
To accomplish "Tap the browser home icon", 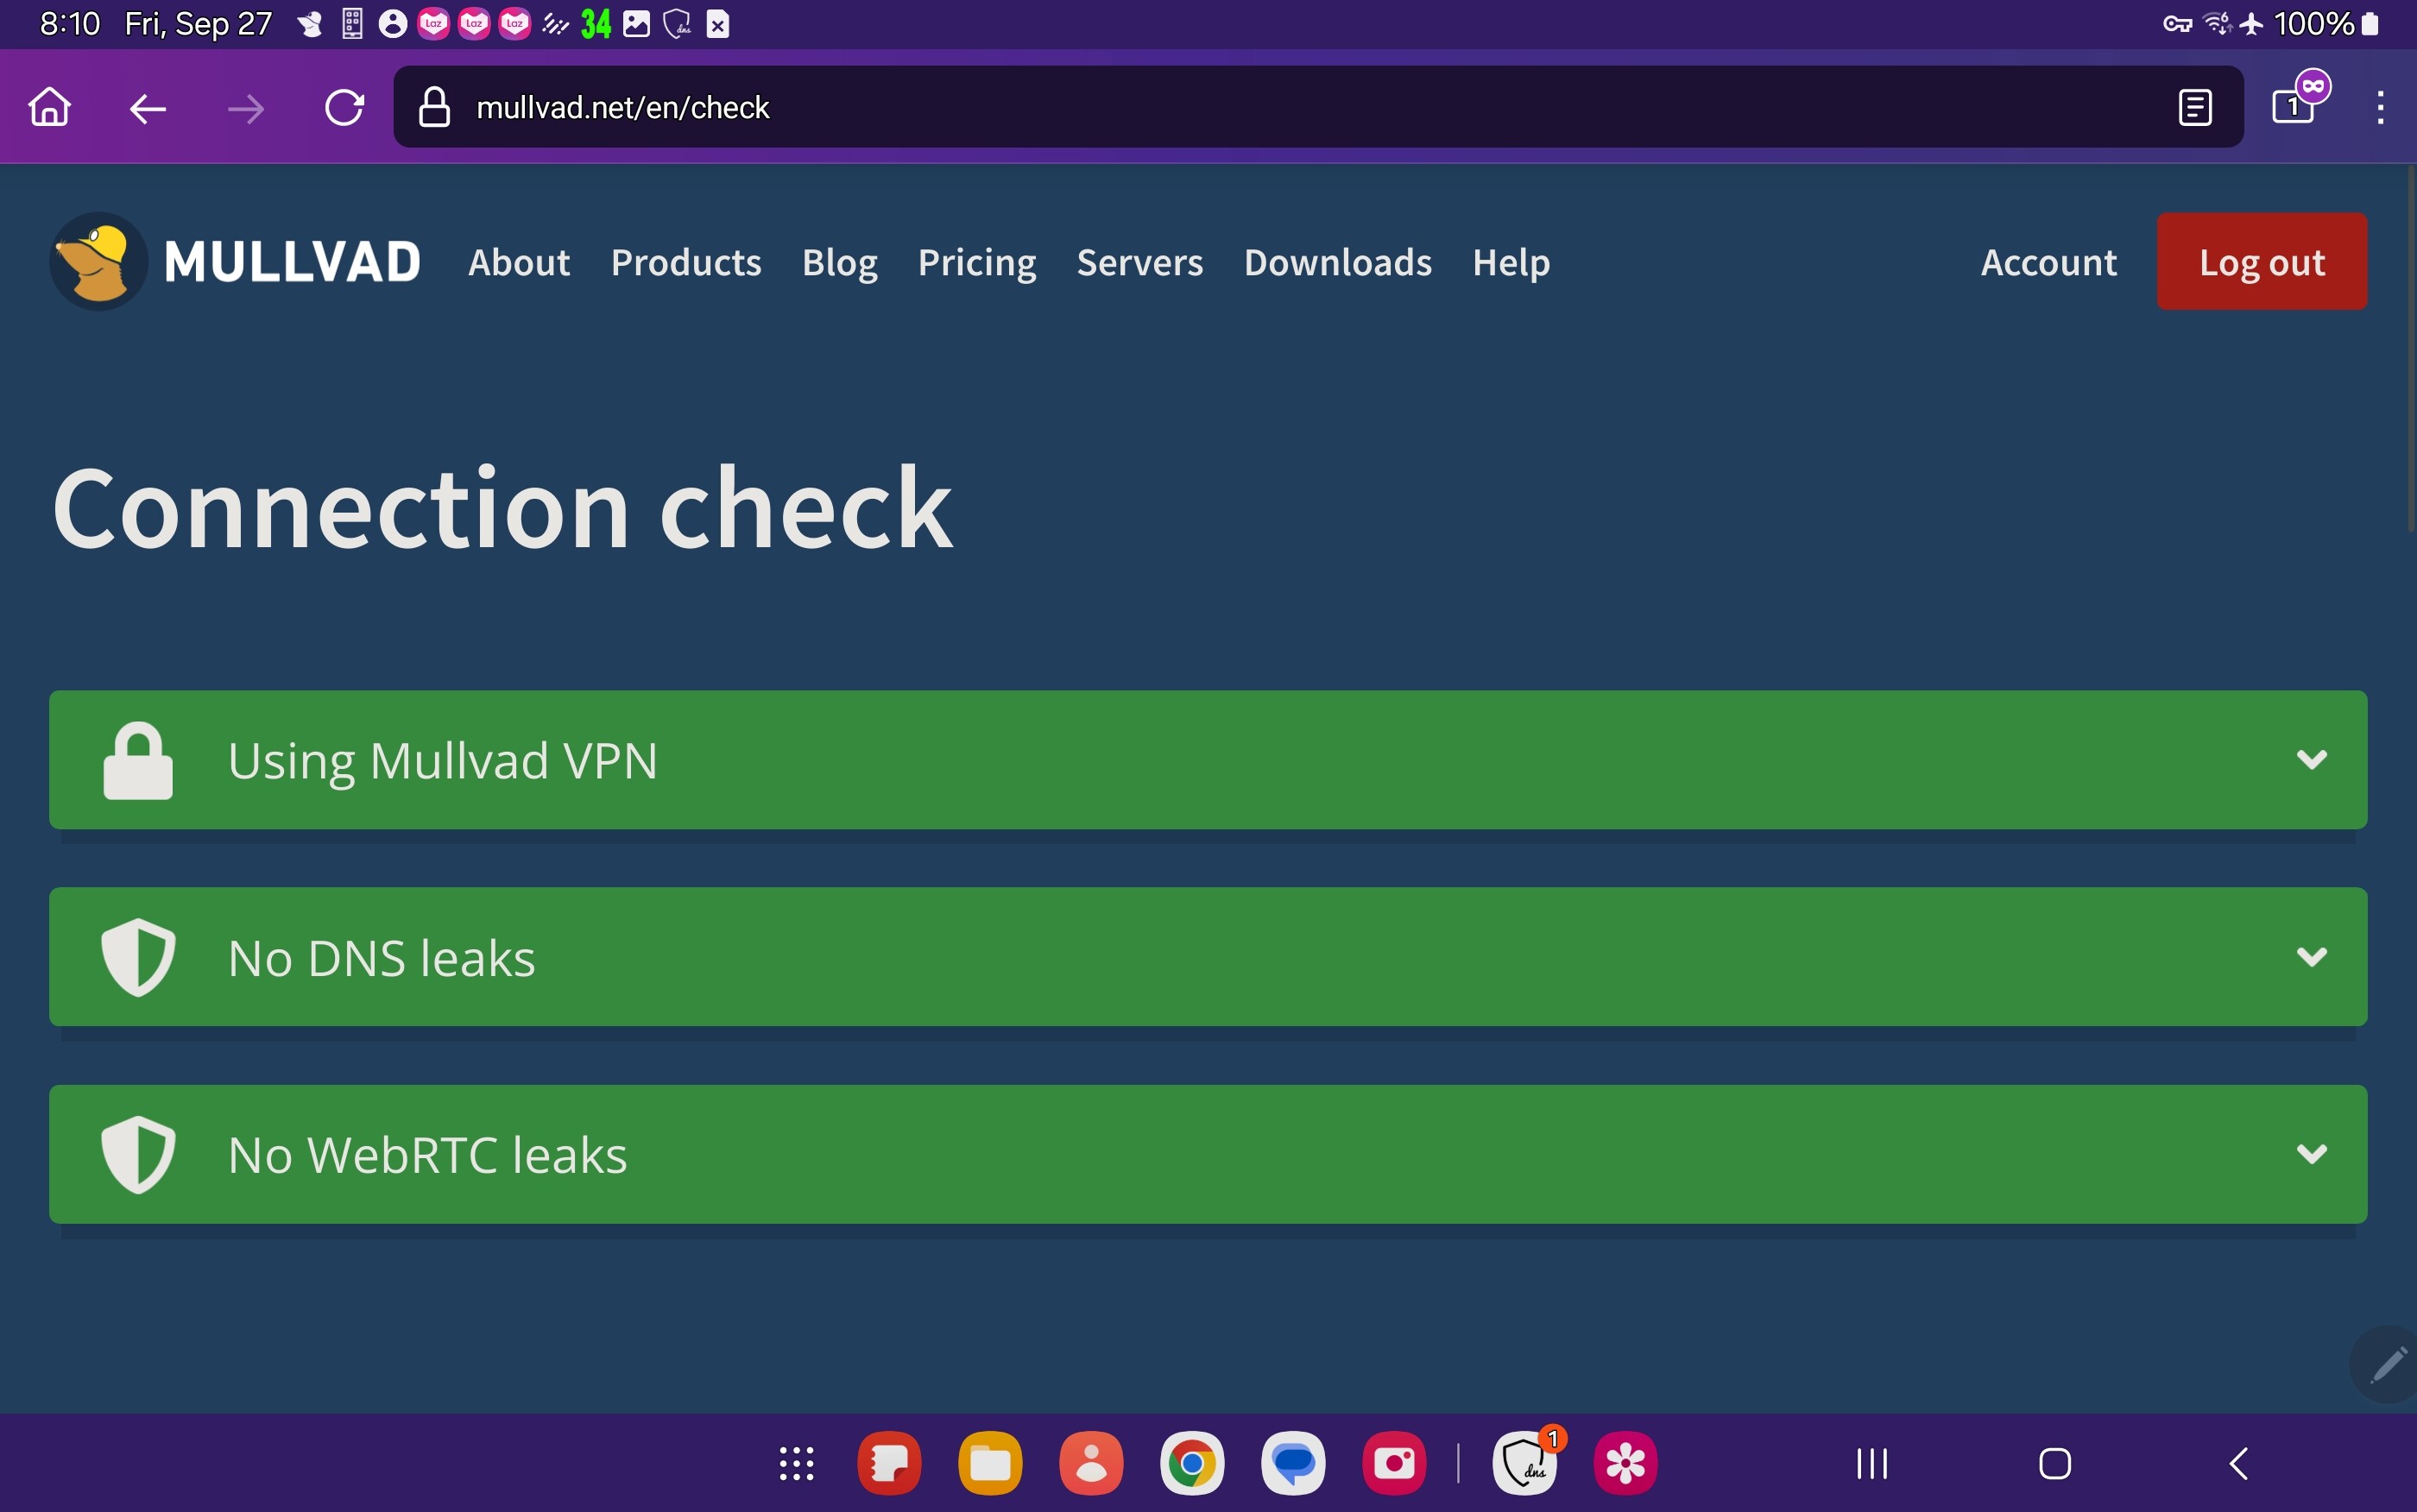I will point(49,107).
